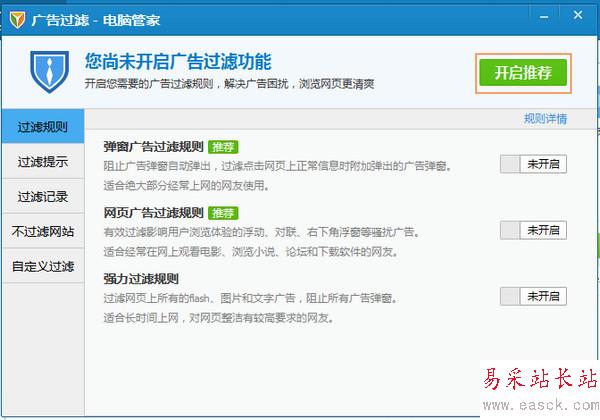Go to the 不过滤网站 tab
This screenshot has width=600, height=420.
point(43,231)
